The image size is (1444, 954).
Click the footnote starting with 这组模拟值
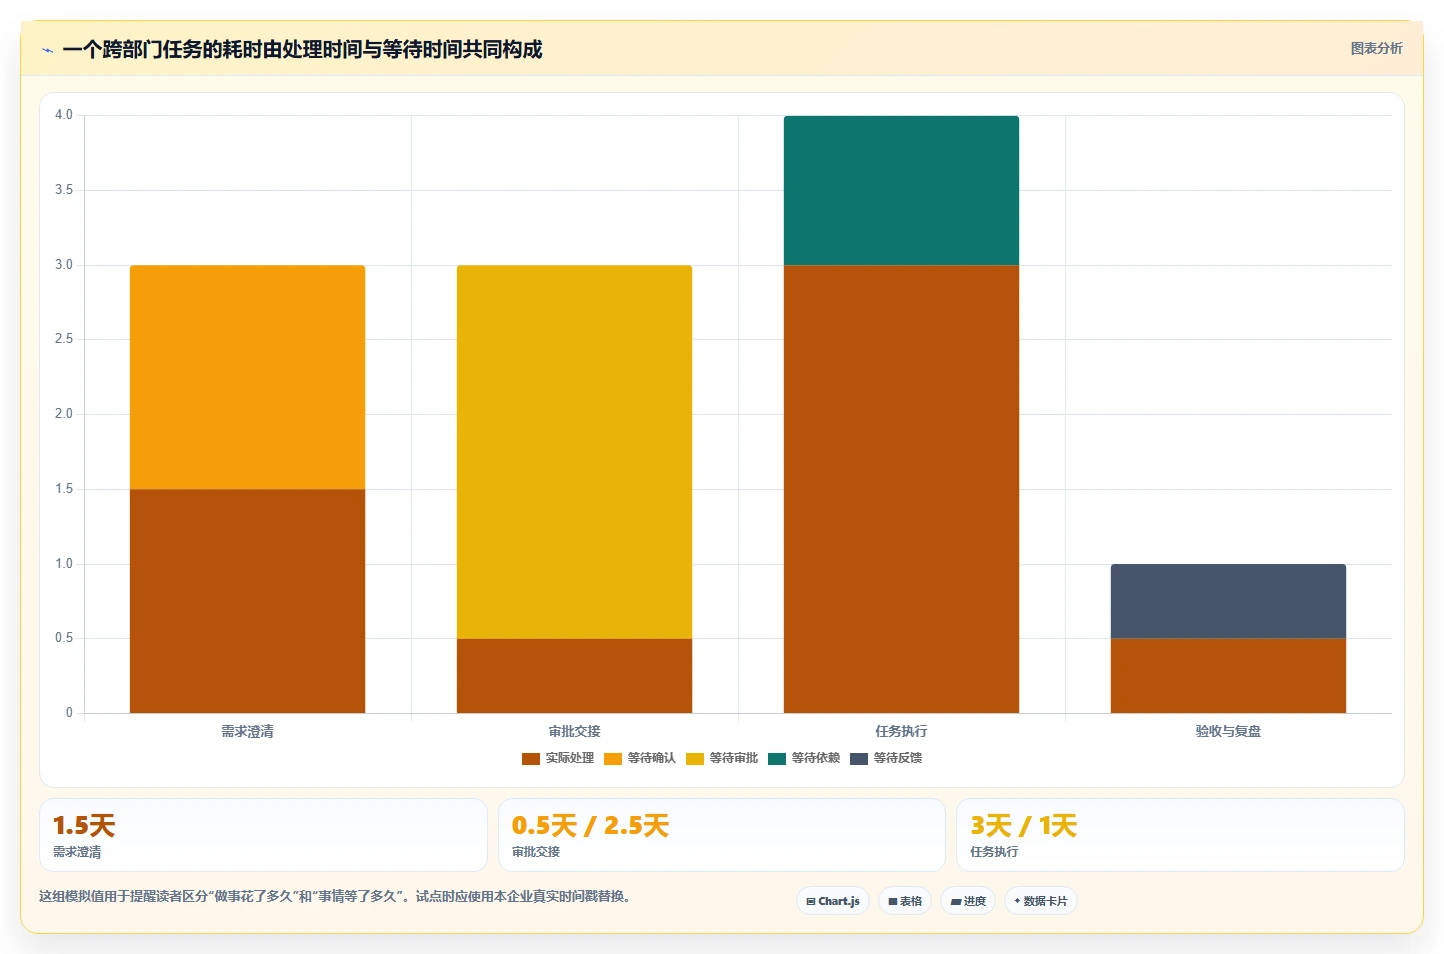(337, 896)
